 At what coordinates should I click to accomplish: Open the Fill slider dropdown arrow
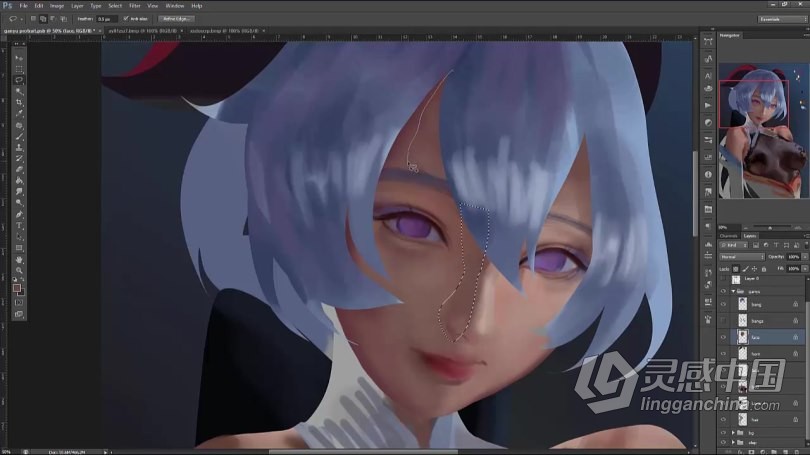click(805, 269)
